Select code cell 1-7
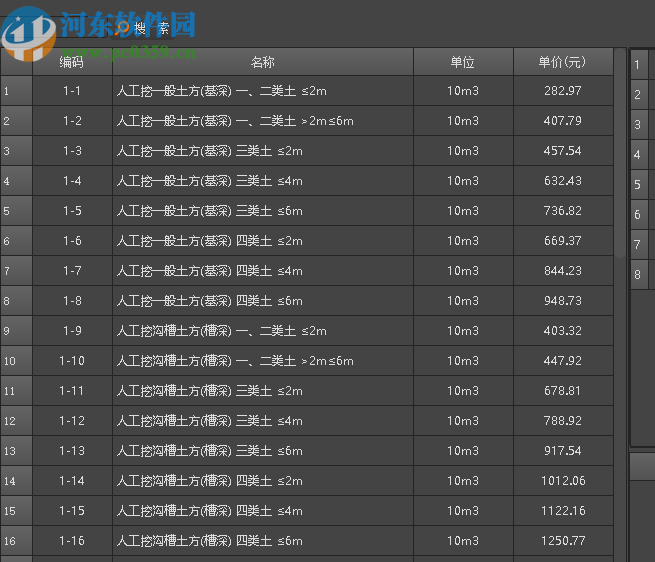Viewport: 655px width, 562px height. (72, 271)
